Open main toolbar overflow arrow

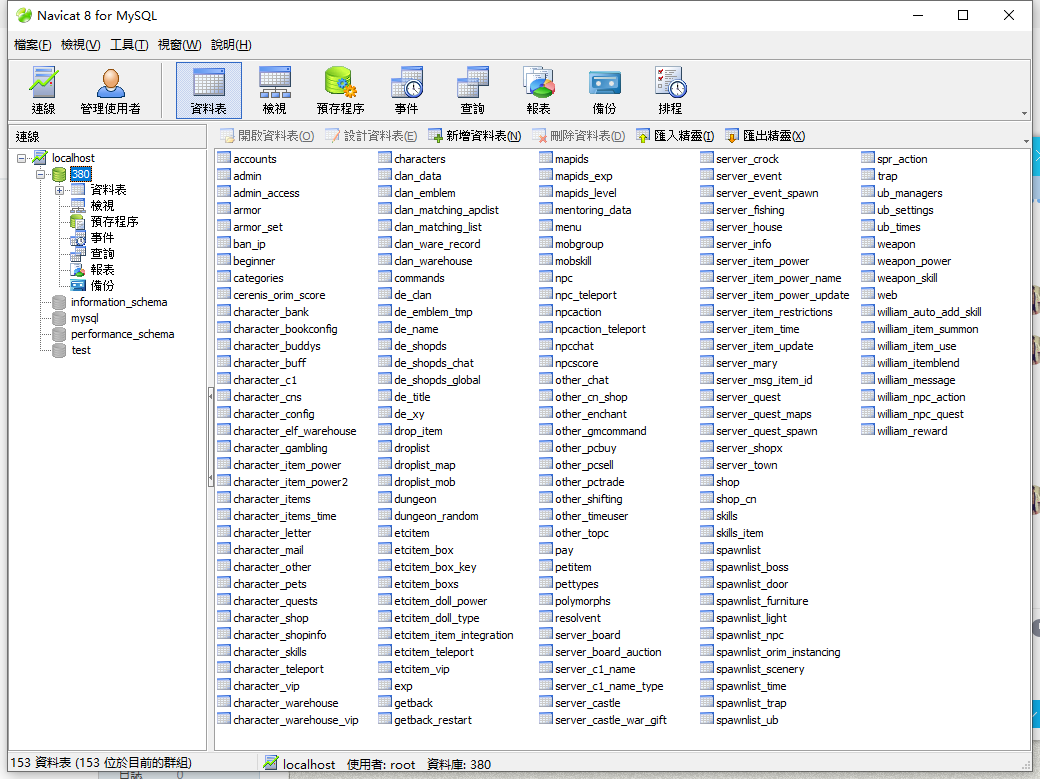tap(1024, 113)
